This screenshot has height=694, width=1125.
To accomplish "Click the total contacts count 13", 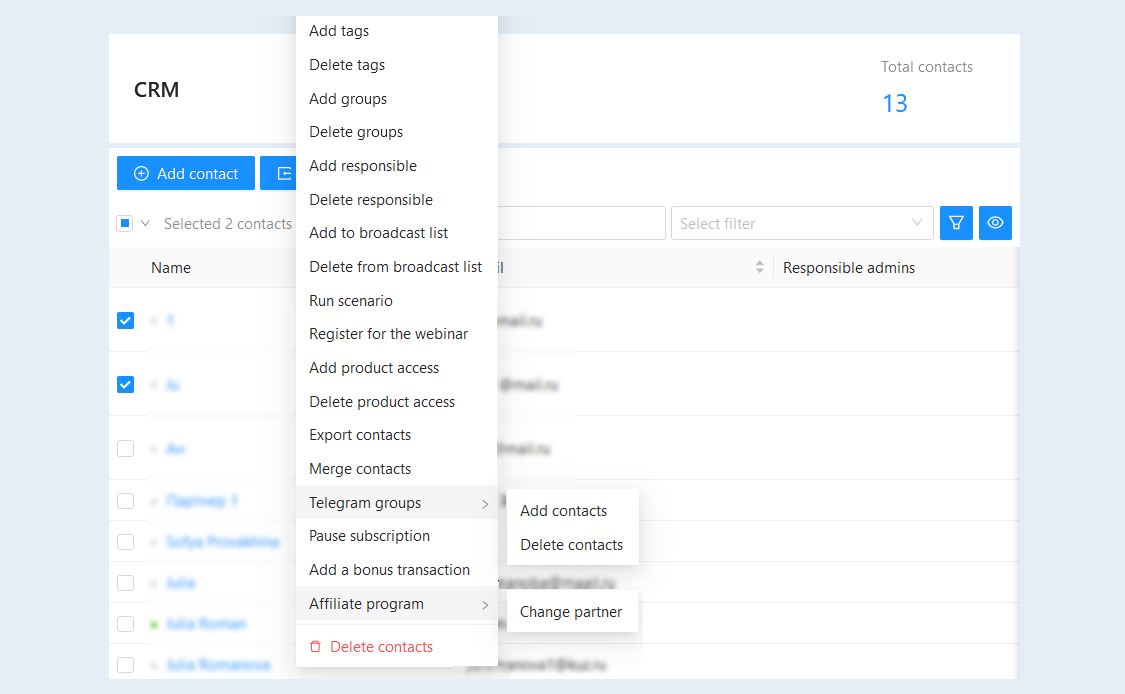I will 895,103.
